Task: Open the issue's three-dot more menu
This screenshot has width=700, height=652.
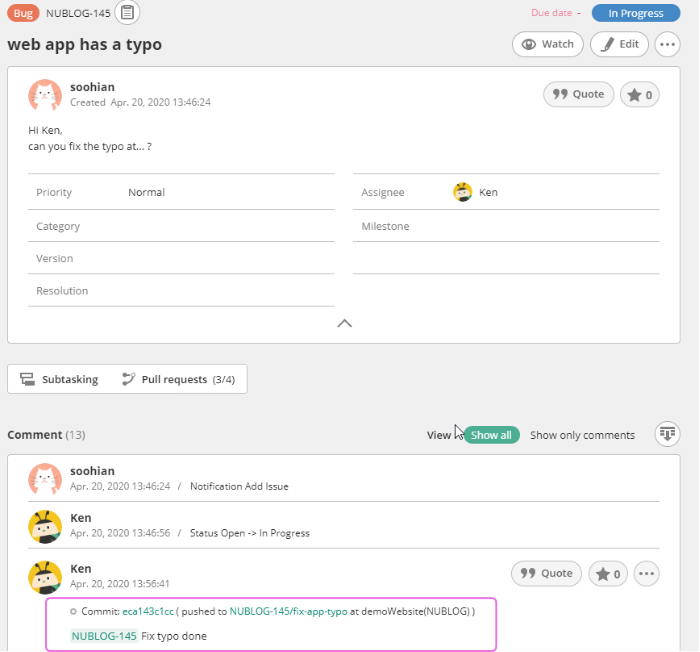Action: pyautogui.click(x=667, y=44)
